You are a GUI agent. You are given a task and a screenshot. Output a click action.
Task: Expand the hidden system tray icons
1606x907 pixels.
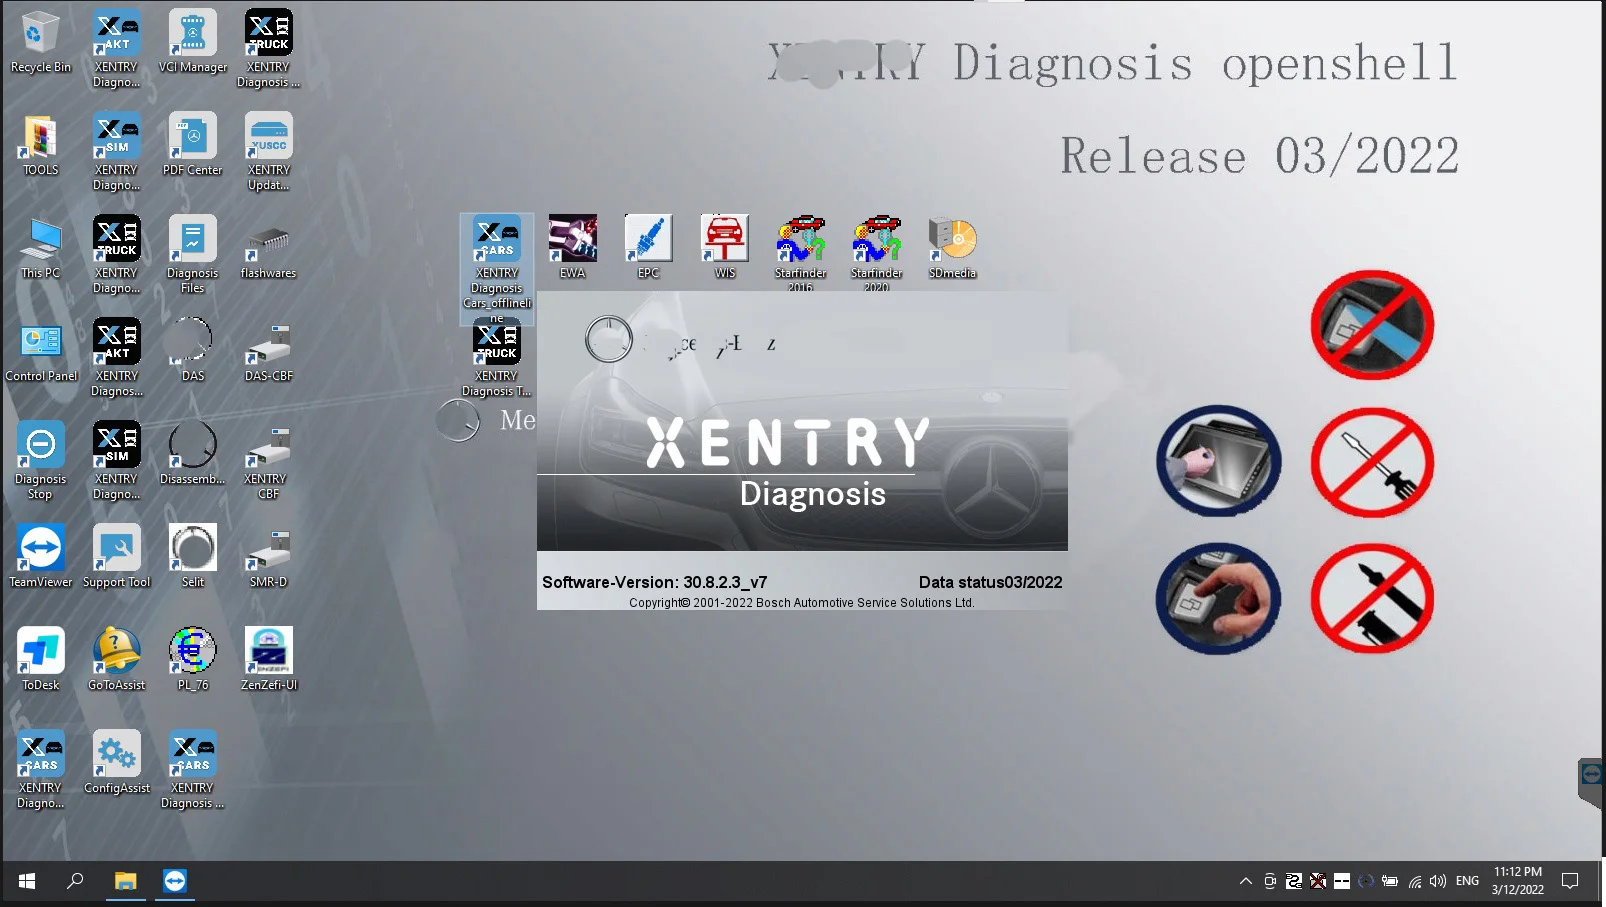click(x=1245, y=881)
